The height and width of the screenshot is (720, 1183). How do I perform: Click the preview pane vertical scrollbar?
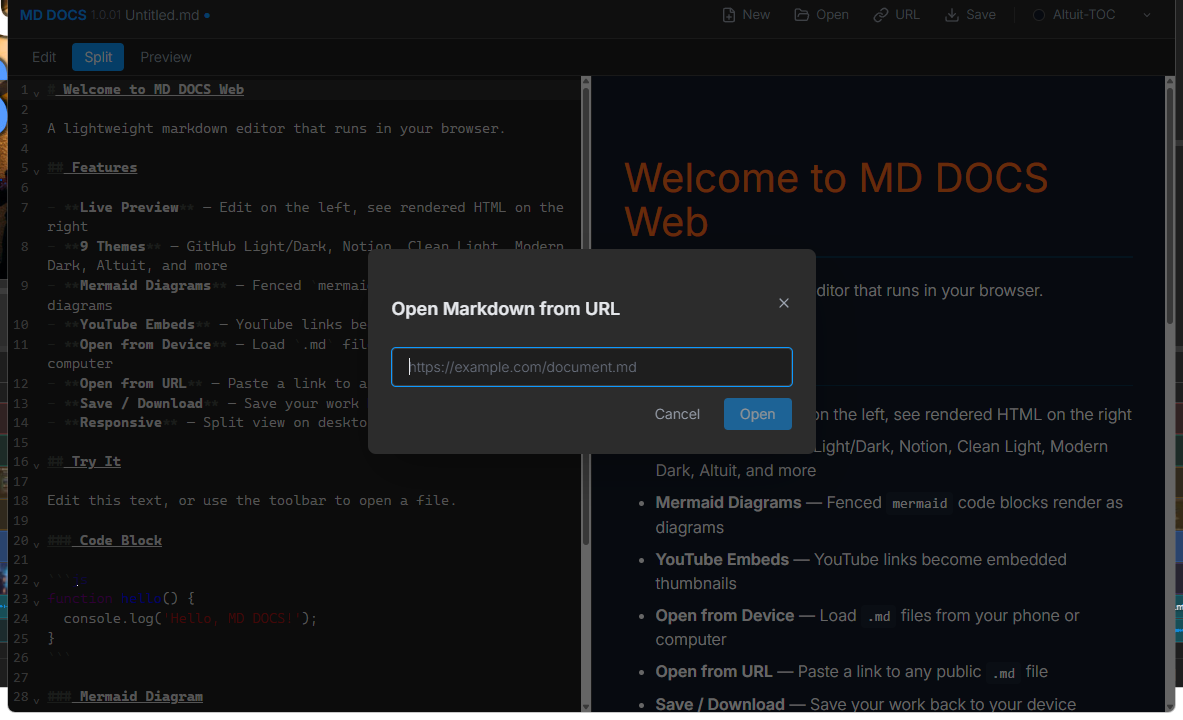point(1169,204)
